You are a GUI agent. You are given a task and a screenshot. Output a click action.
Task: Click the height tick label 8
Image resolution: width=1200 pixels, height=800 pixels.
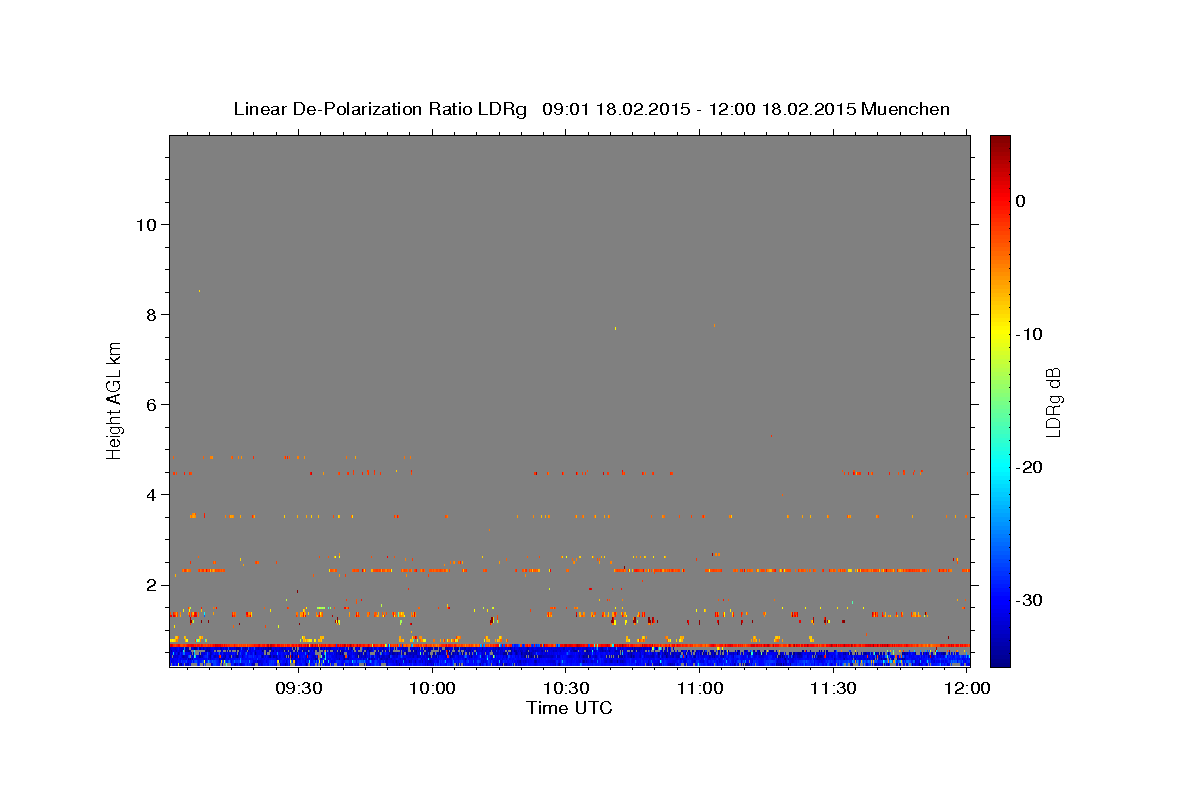pos(150,314)
